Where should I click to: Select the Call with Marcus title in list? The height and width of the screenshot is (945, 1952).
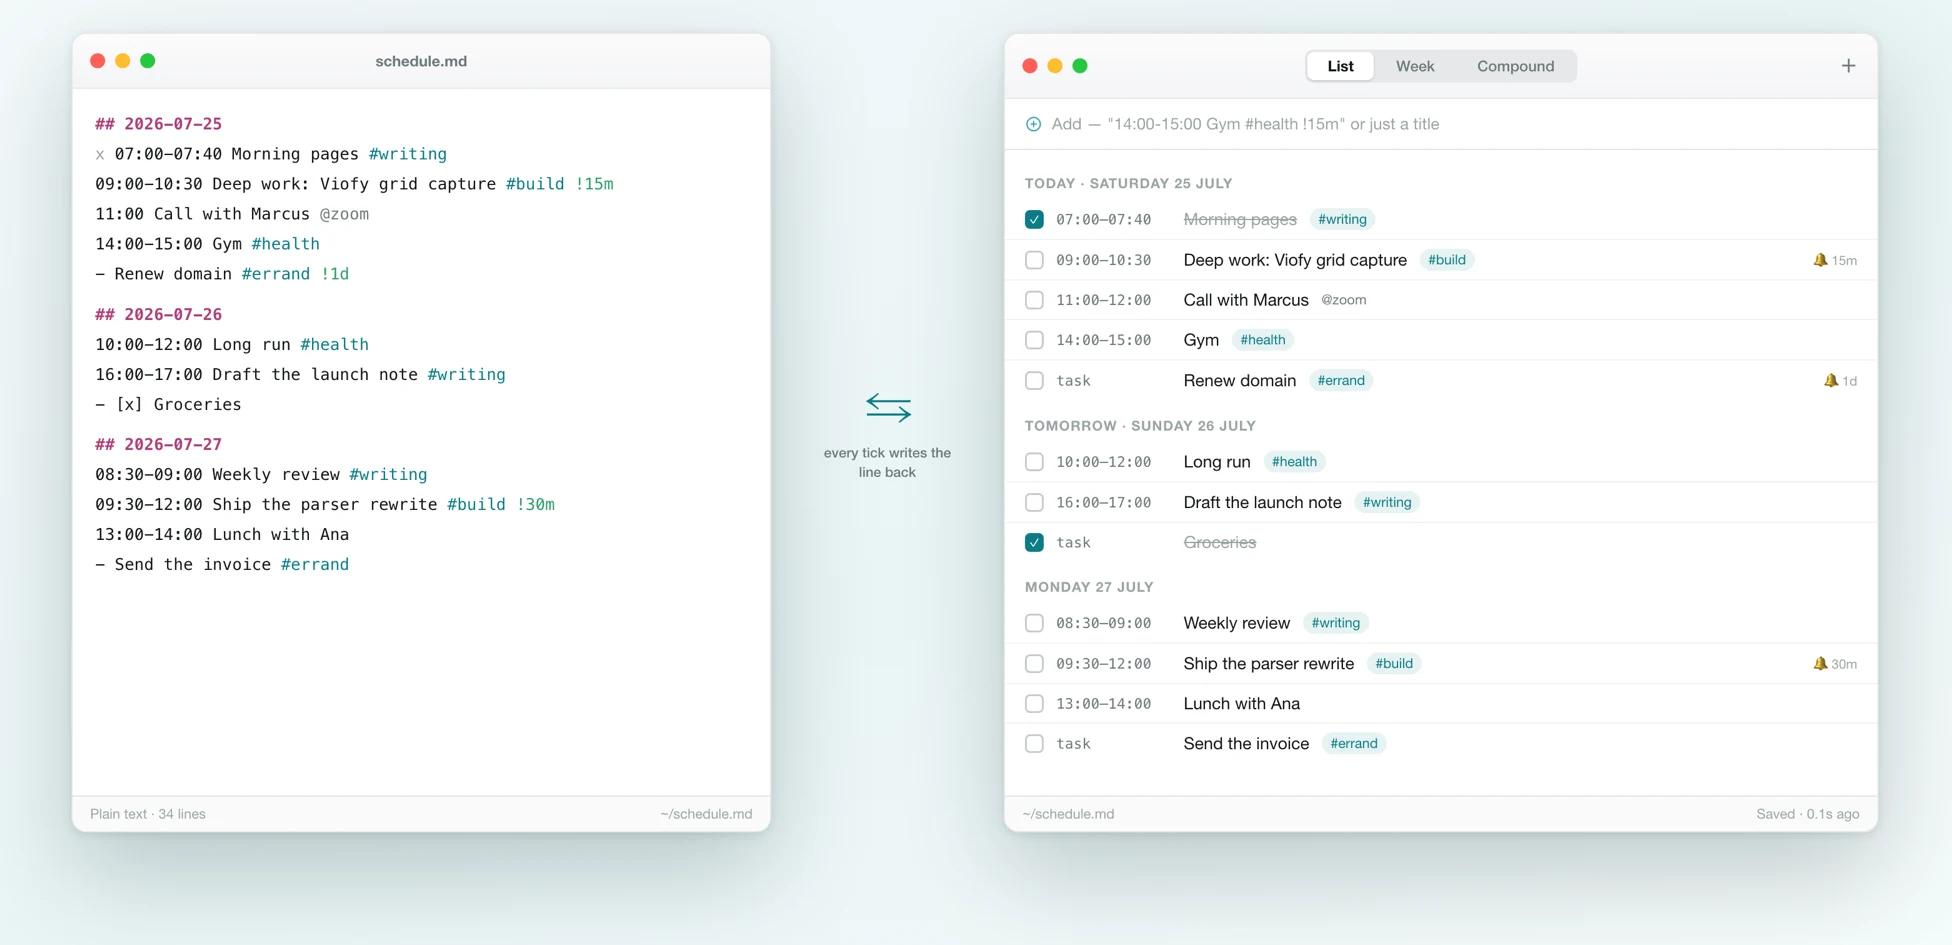[x=1246, y=300]
